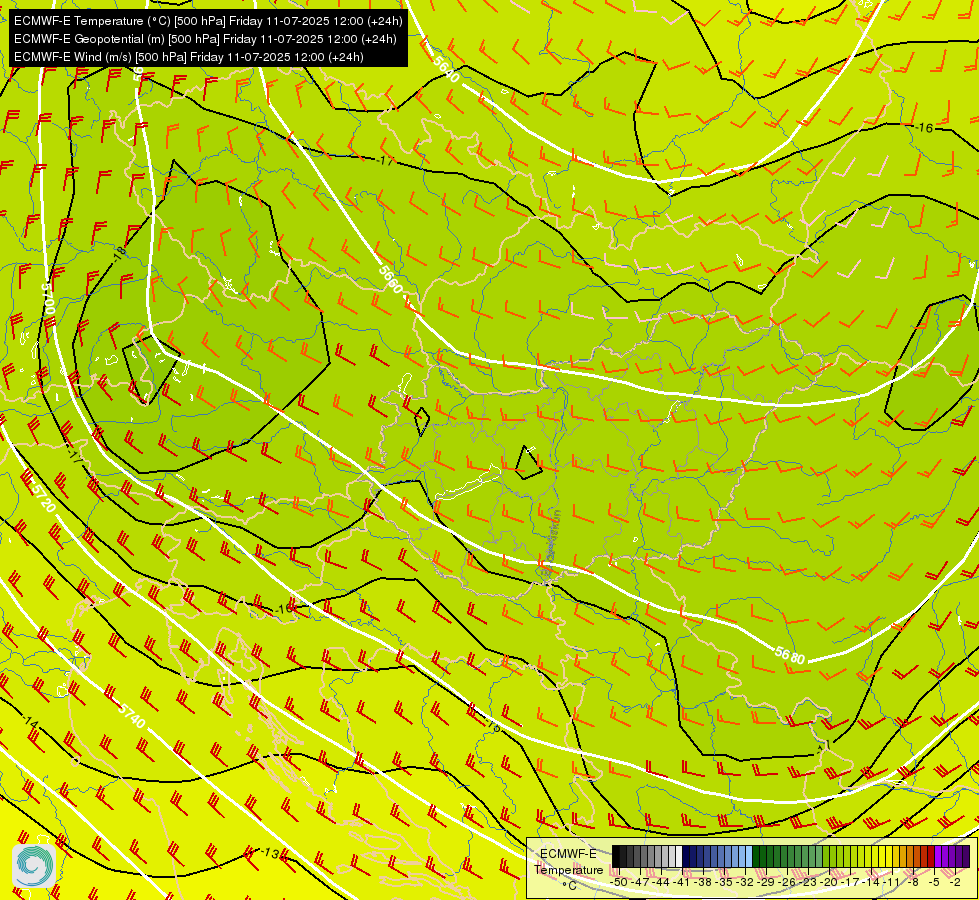
Task: Click the 5640 geopotential contour label
Action: tap(446, 69)
